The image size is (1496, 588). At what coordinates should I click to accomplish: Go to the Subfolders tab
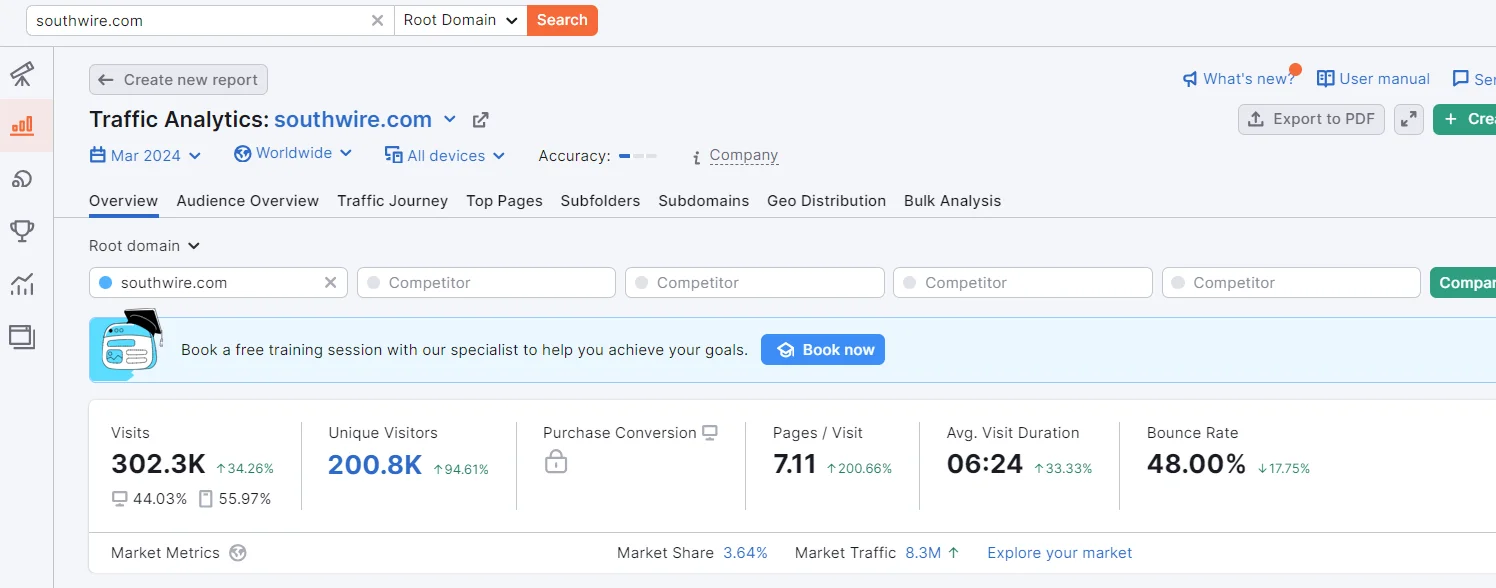[x=600, y=201]
